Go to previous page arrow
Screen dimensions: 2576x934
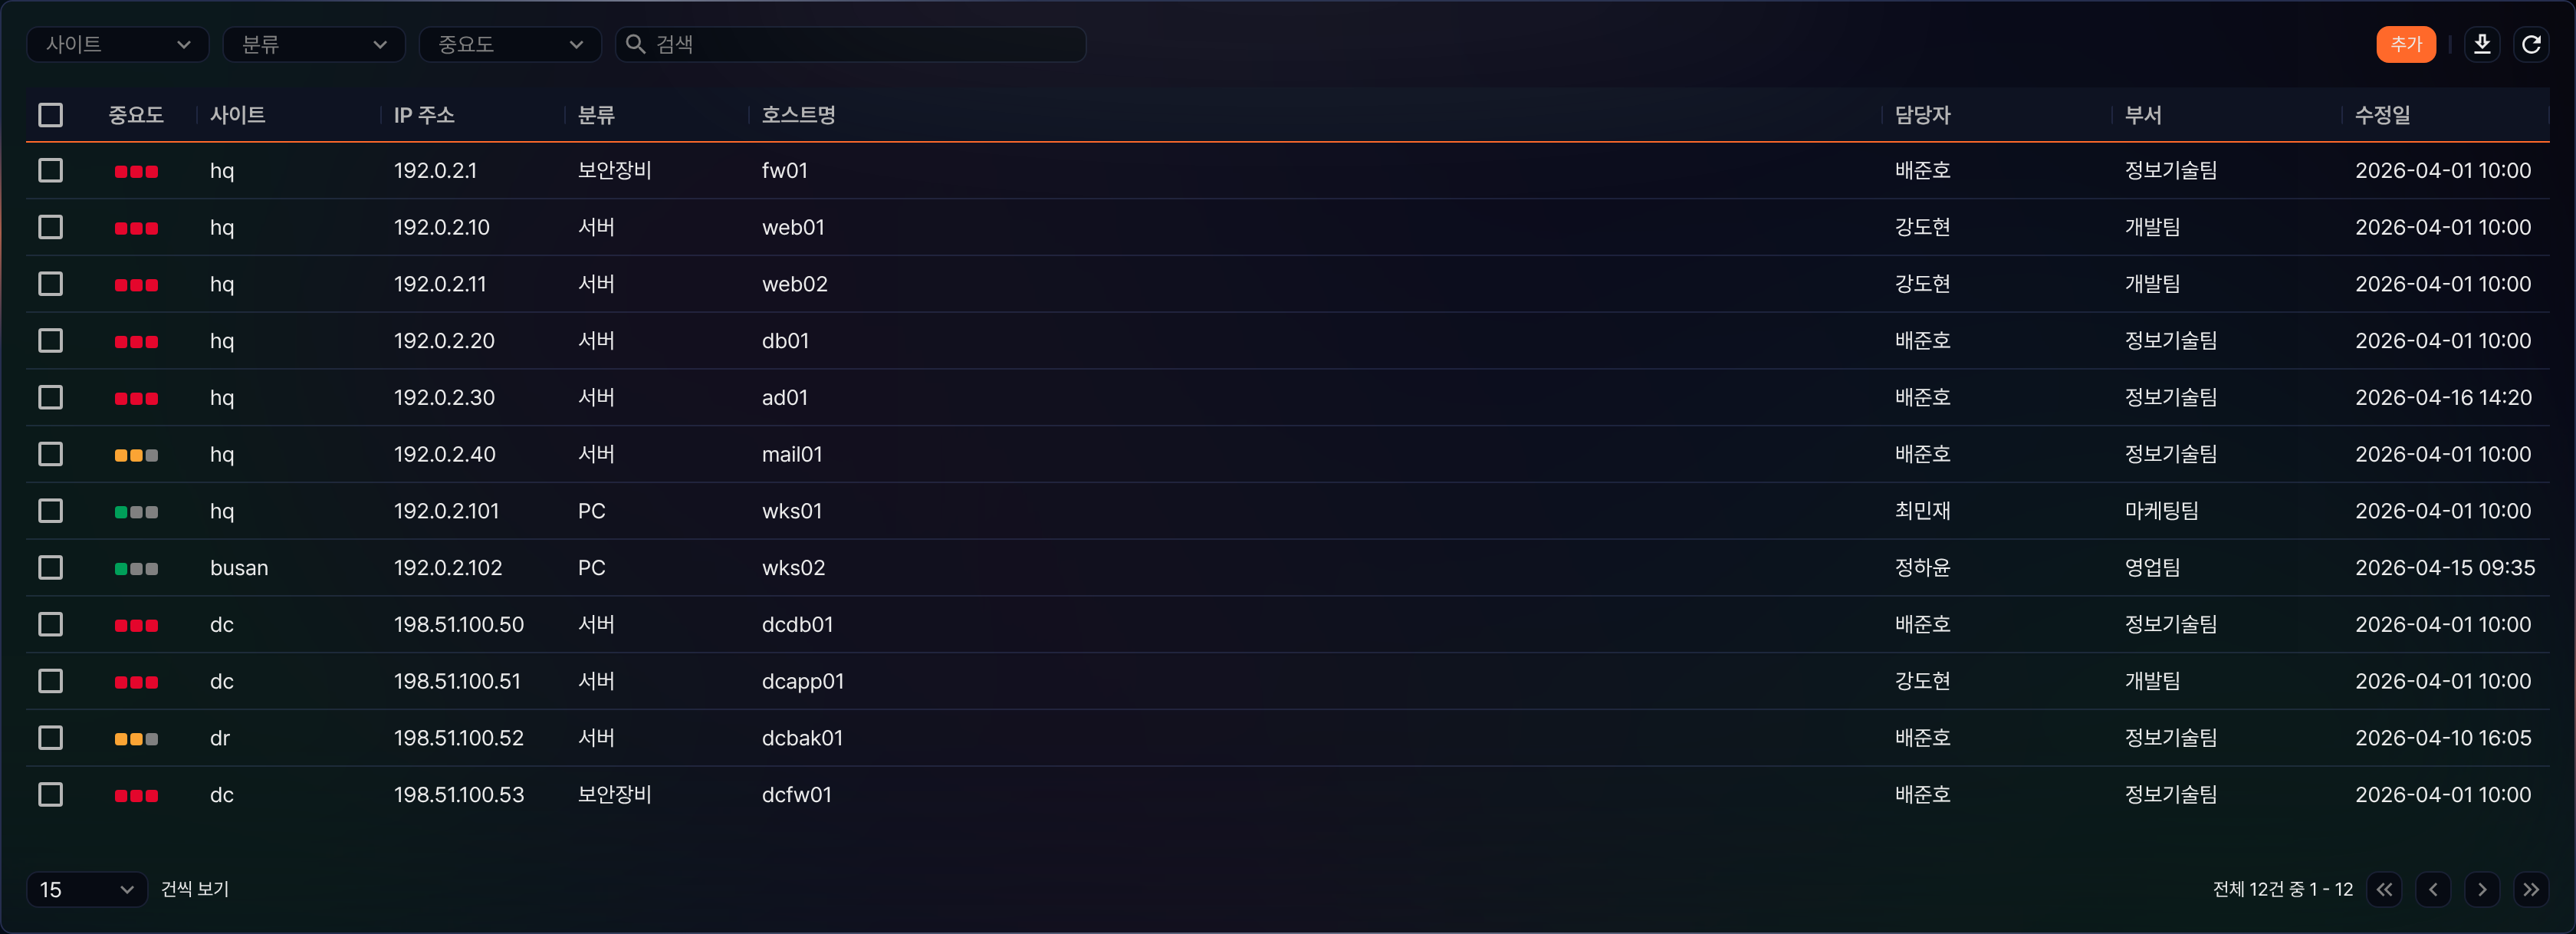click(x=2433, y=889)
